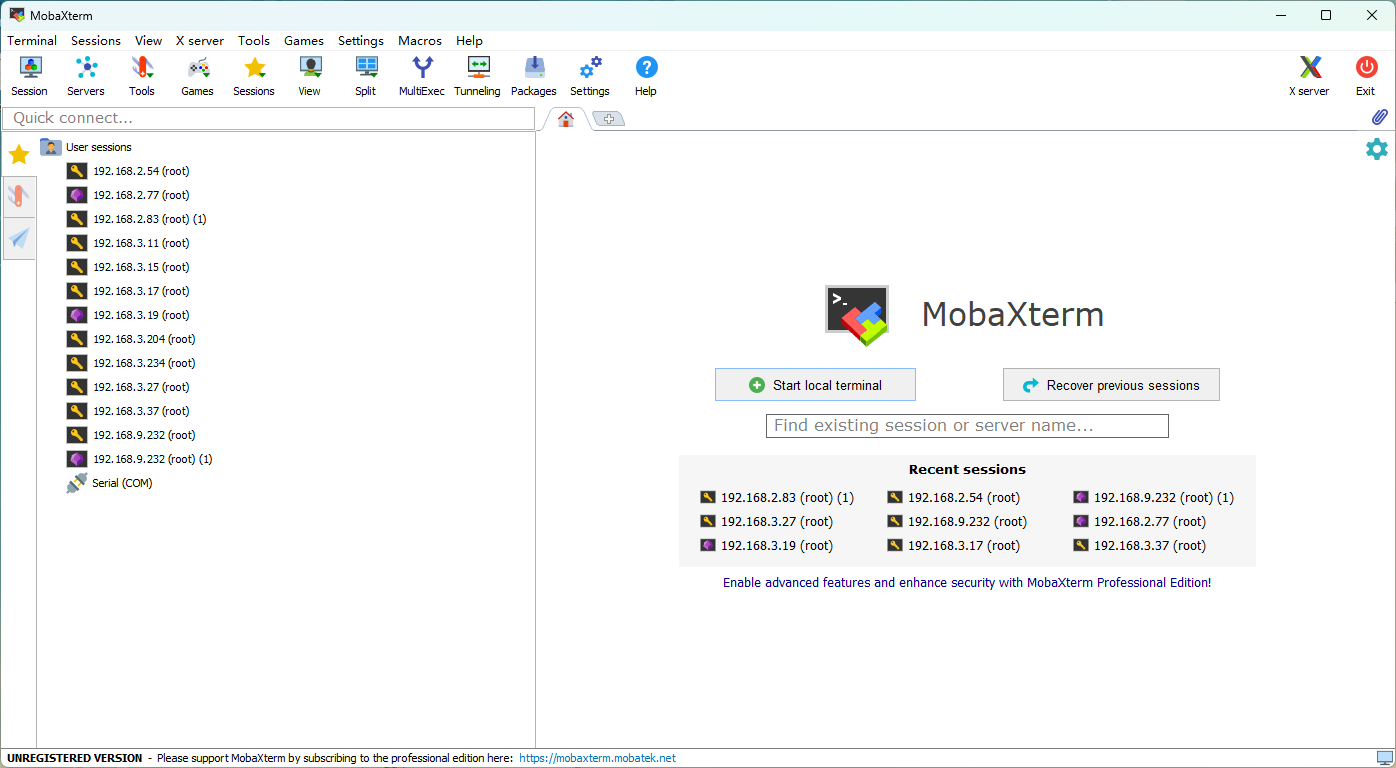Viewport: 1396px width, 768px height.
Task: Click the monitor icon in status bar
Action: coord(1385,758)
